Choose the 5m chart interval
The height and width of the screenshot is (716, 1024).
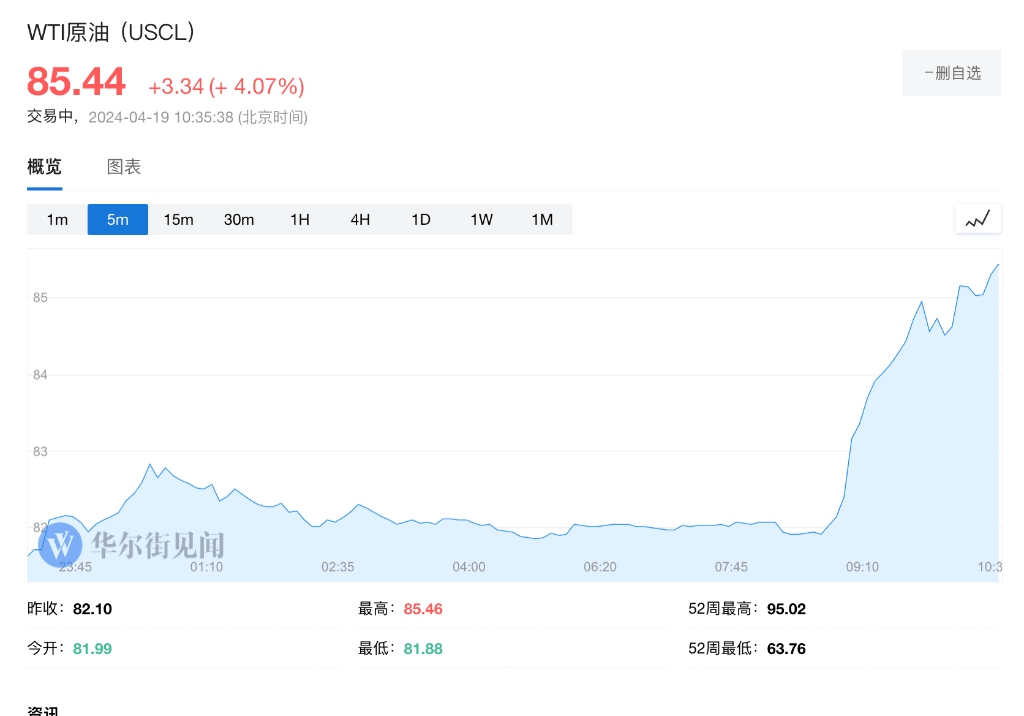pyautogui.click(x=118, y=220)
